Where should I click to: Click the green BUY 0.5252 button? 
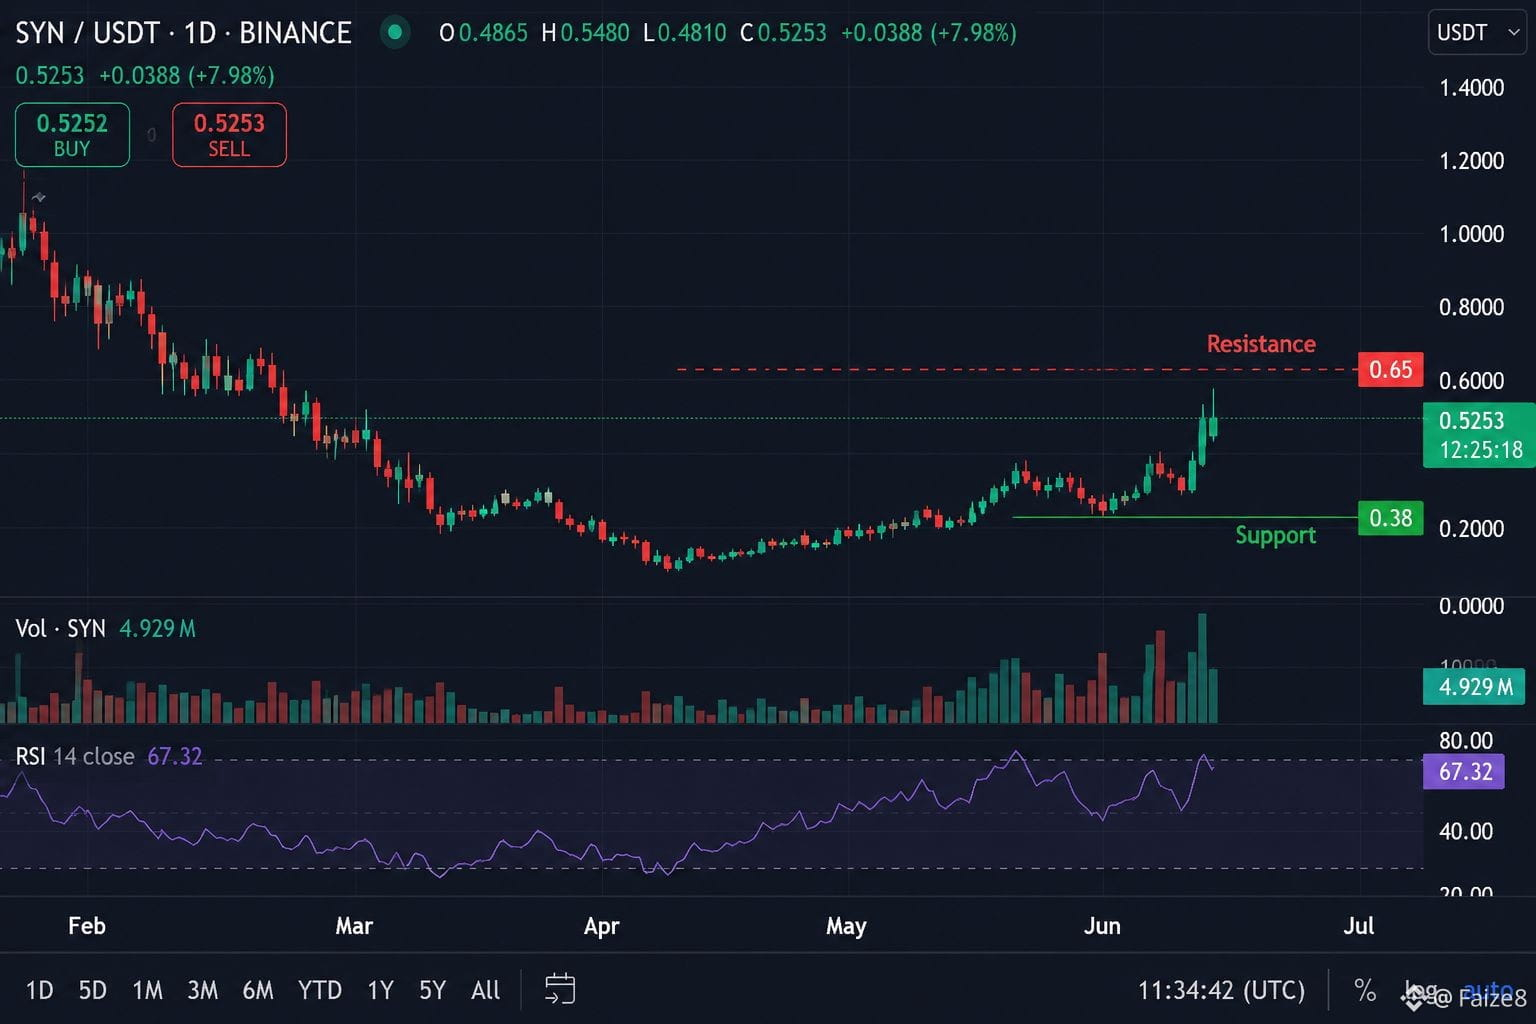72,135
